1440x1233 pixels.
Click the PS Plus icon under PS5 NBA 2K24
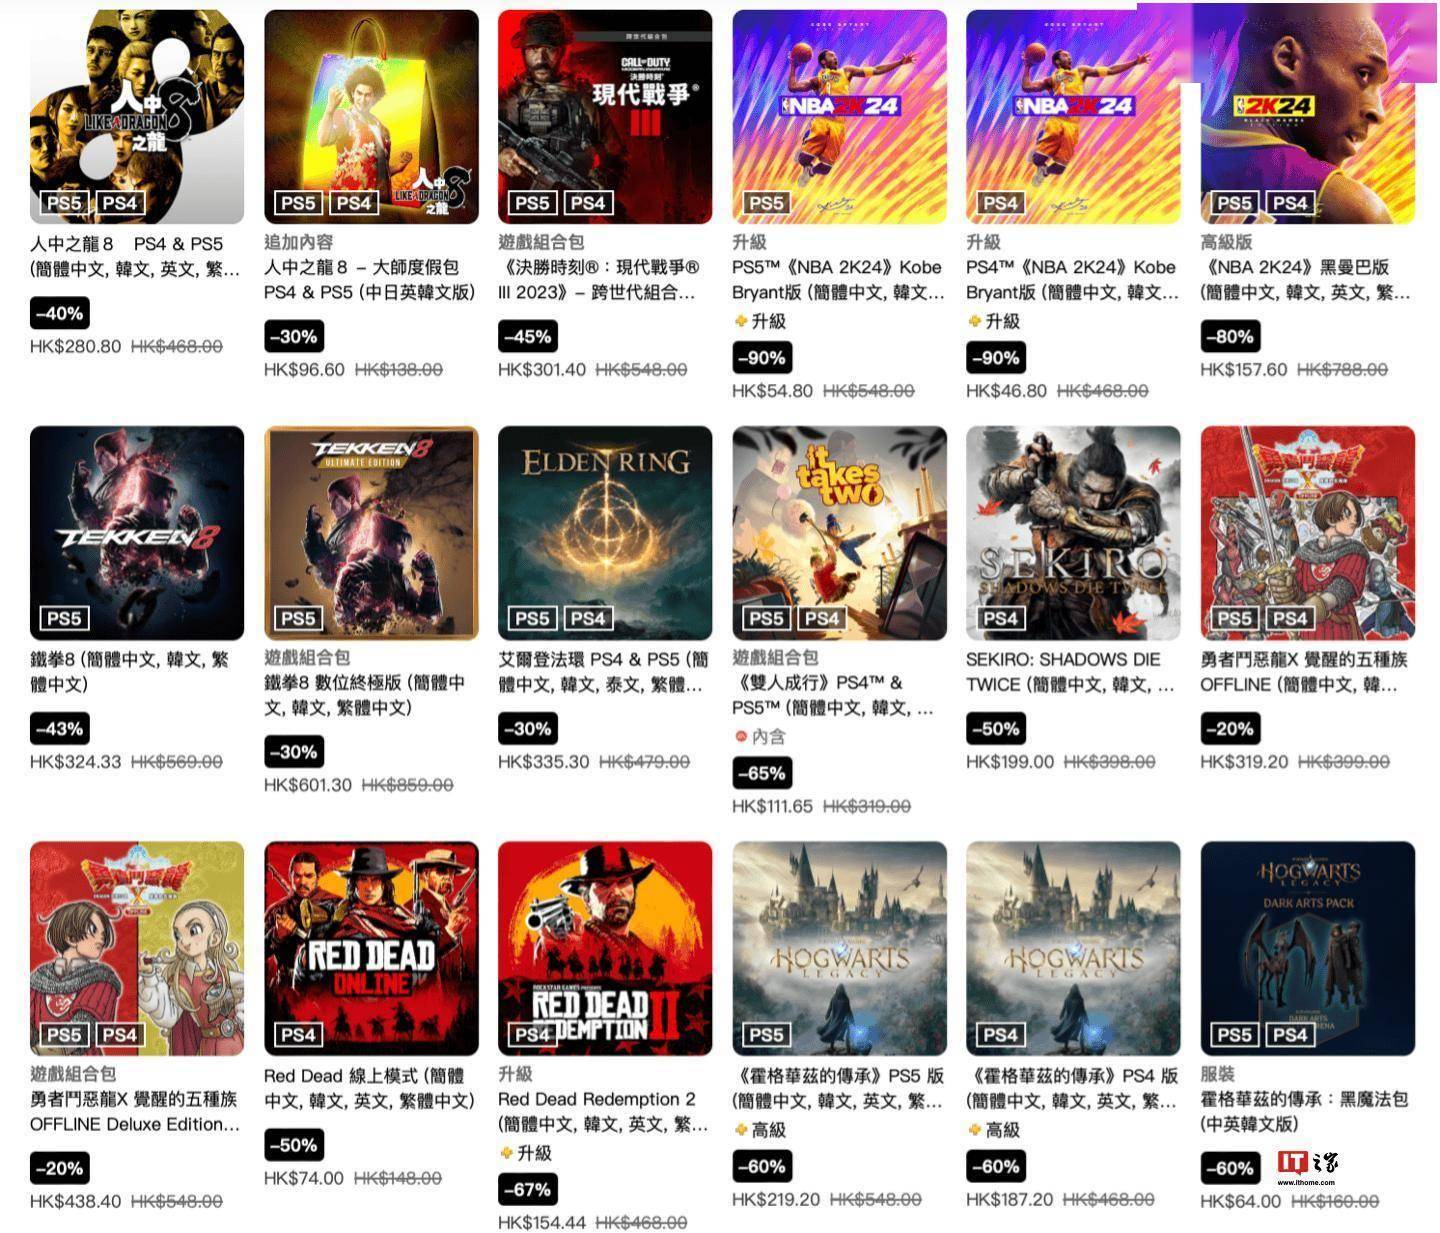click(x=740, y=321)
